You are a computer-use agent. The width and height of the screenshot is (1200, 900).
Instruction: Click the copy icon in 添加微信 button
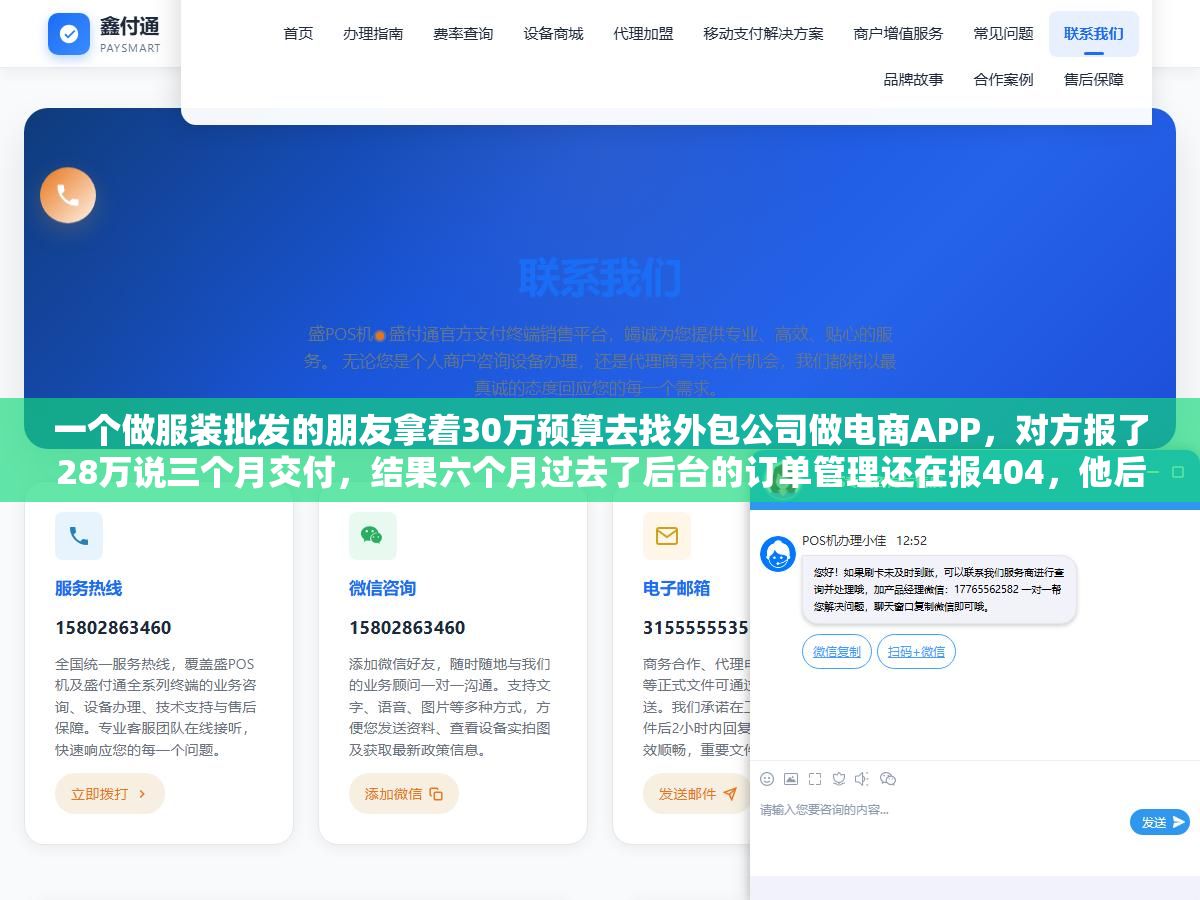436,794
